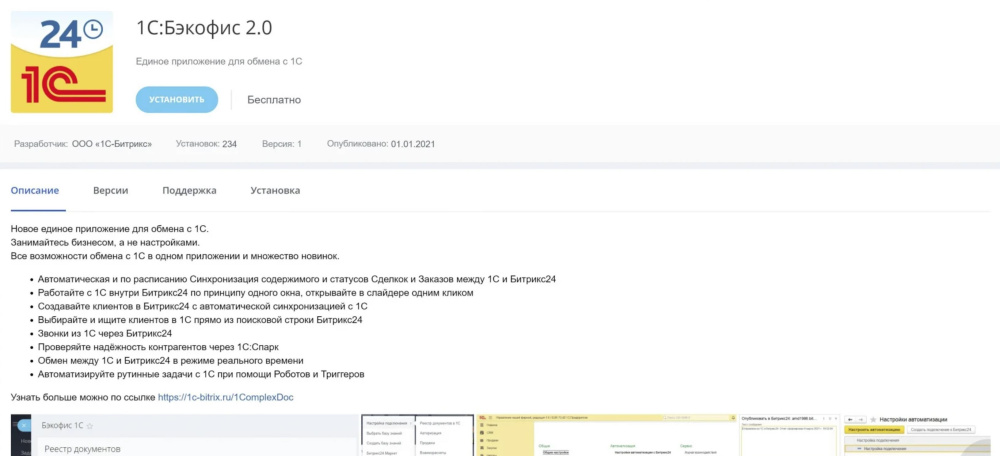Click the Бесплатно price label
This screenshot has height=456, width=1000.
pyautogui.click(x=274, y=100)
